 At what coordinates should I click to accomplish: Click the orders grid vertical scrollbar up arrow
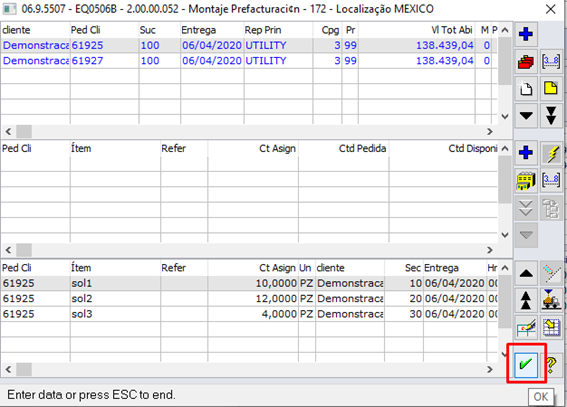(505, 30)
